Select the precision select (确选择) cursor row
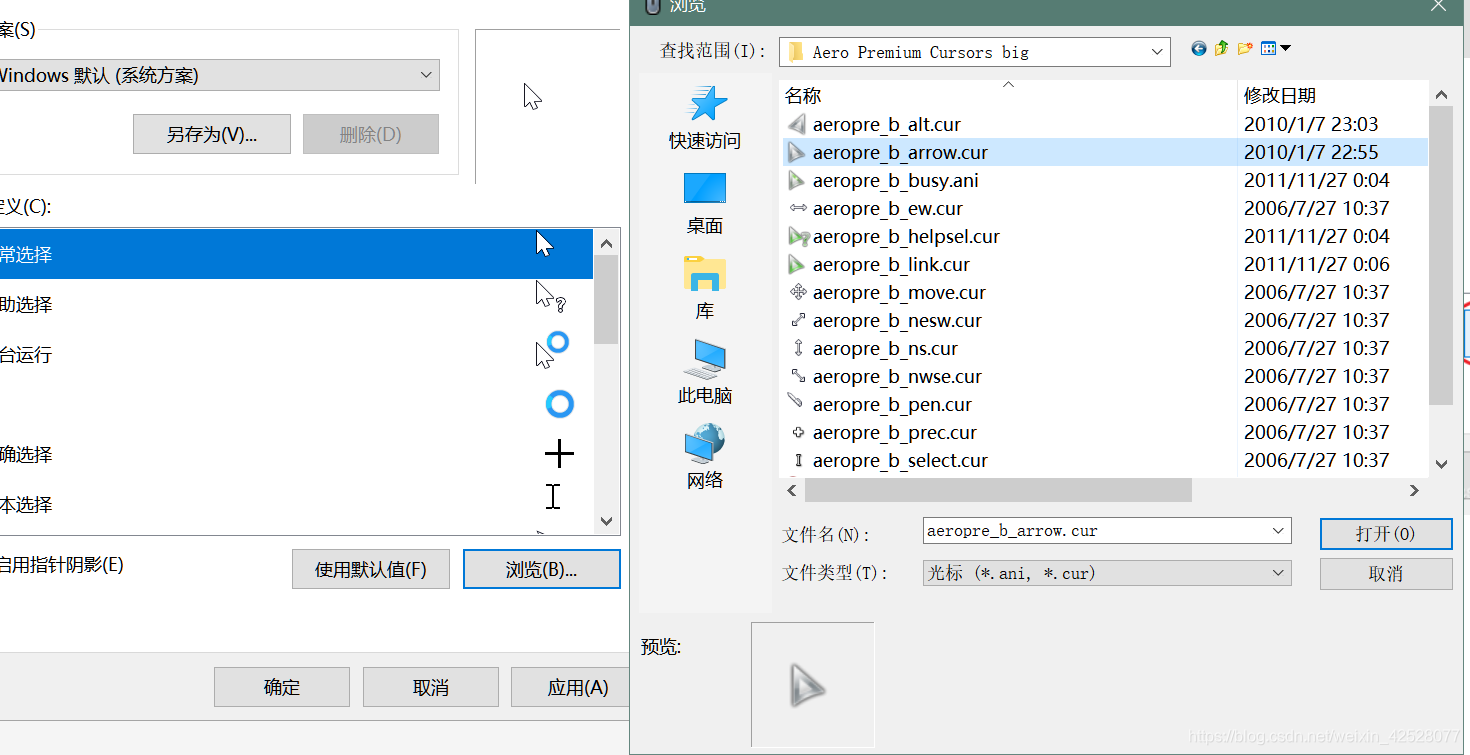This screenshot has height=755, width=1470. tap(296, 454)
